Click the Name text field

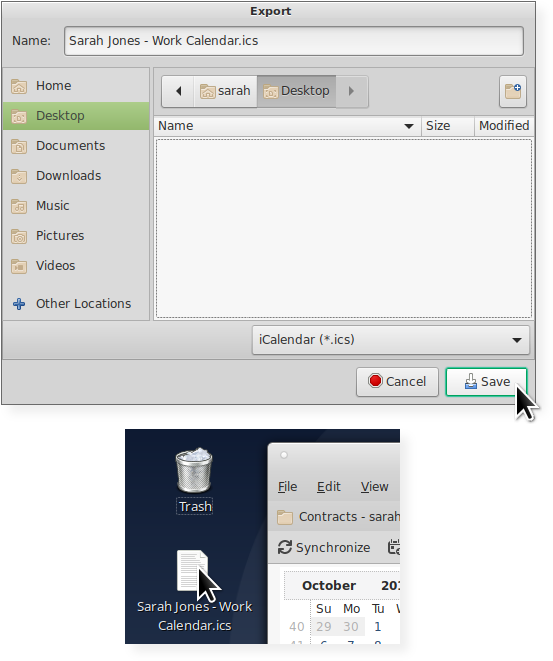pyautogui.click(x=294, y=41)
